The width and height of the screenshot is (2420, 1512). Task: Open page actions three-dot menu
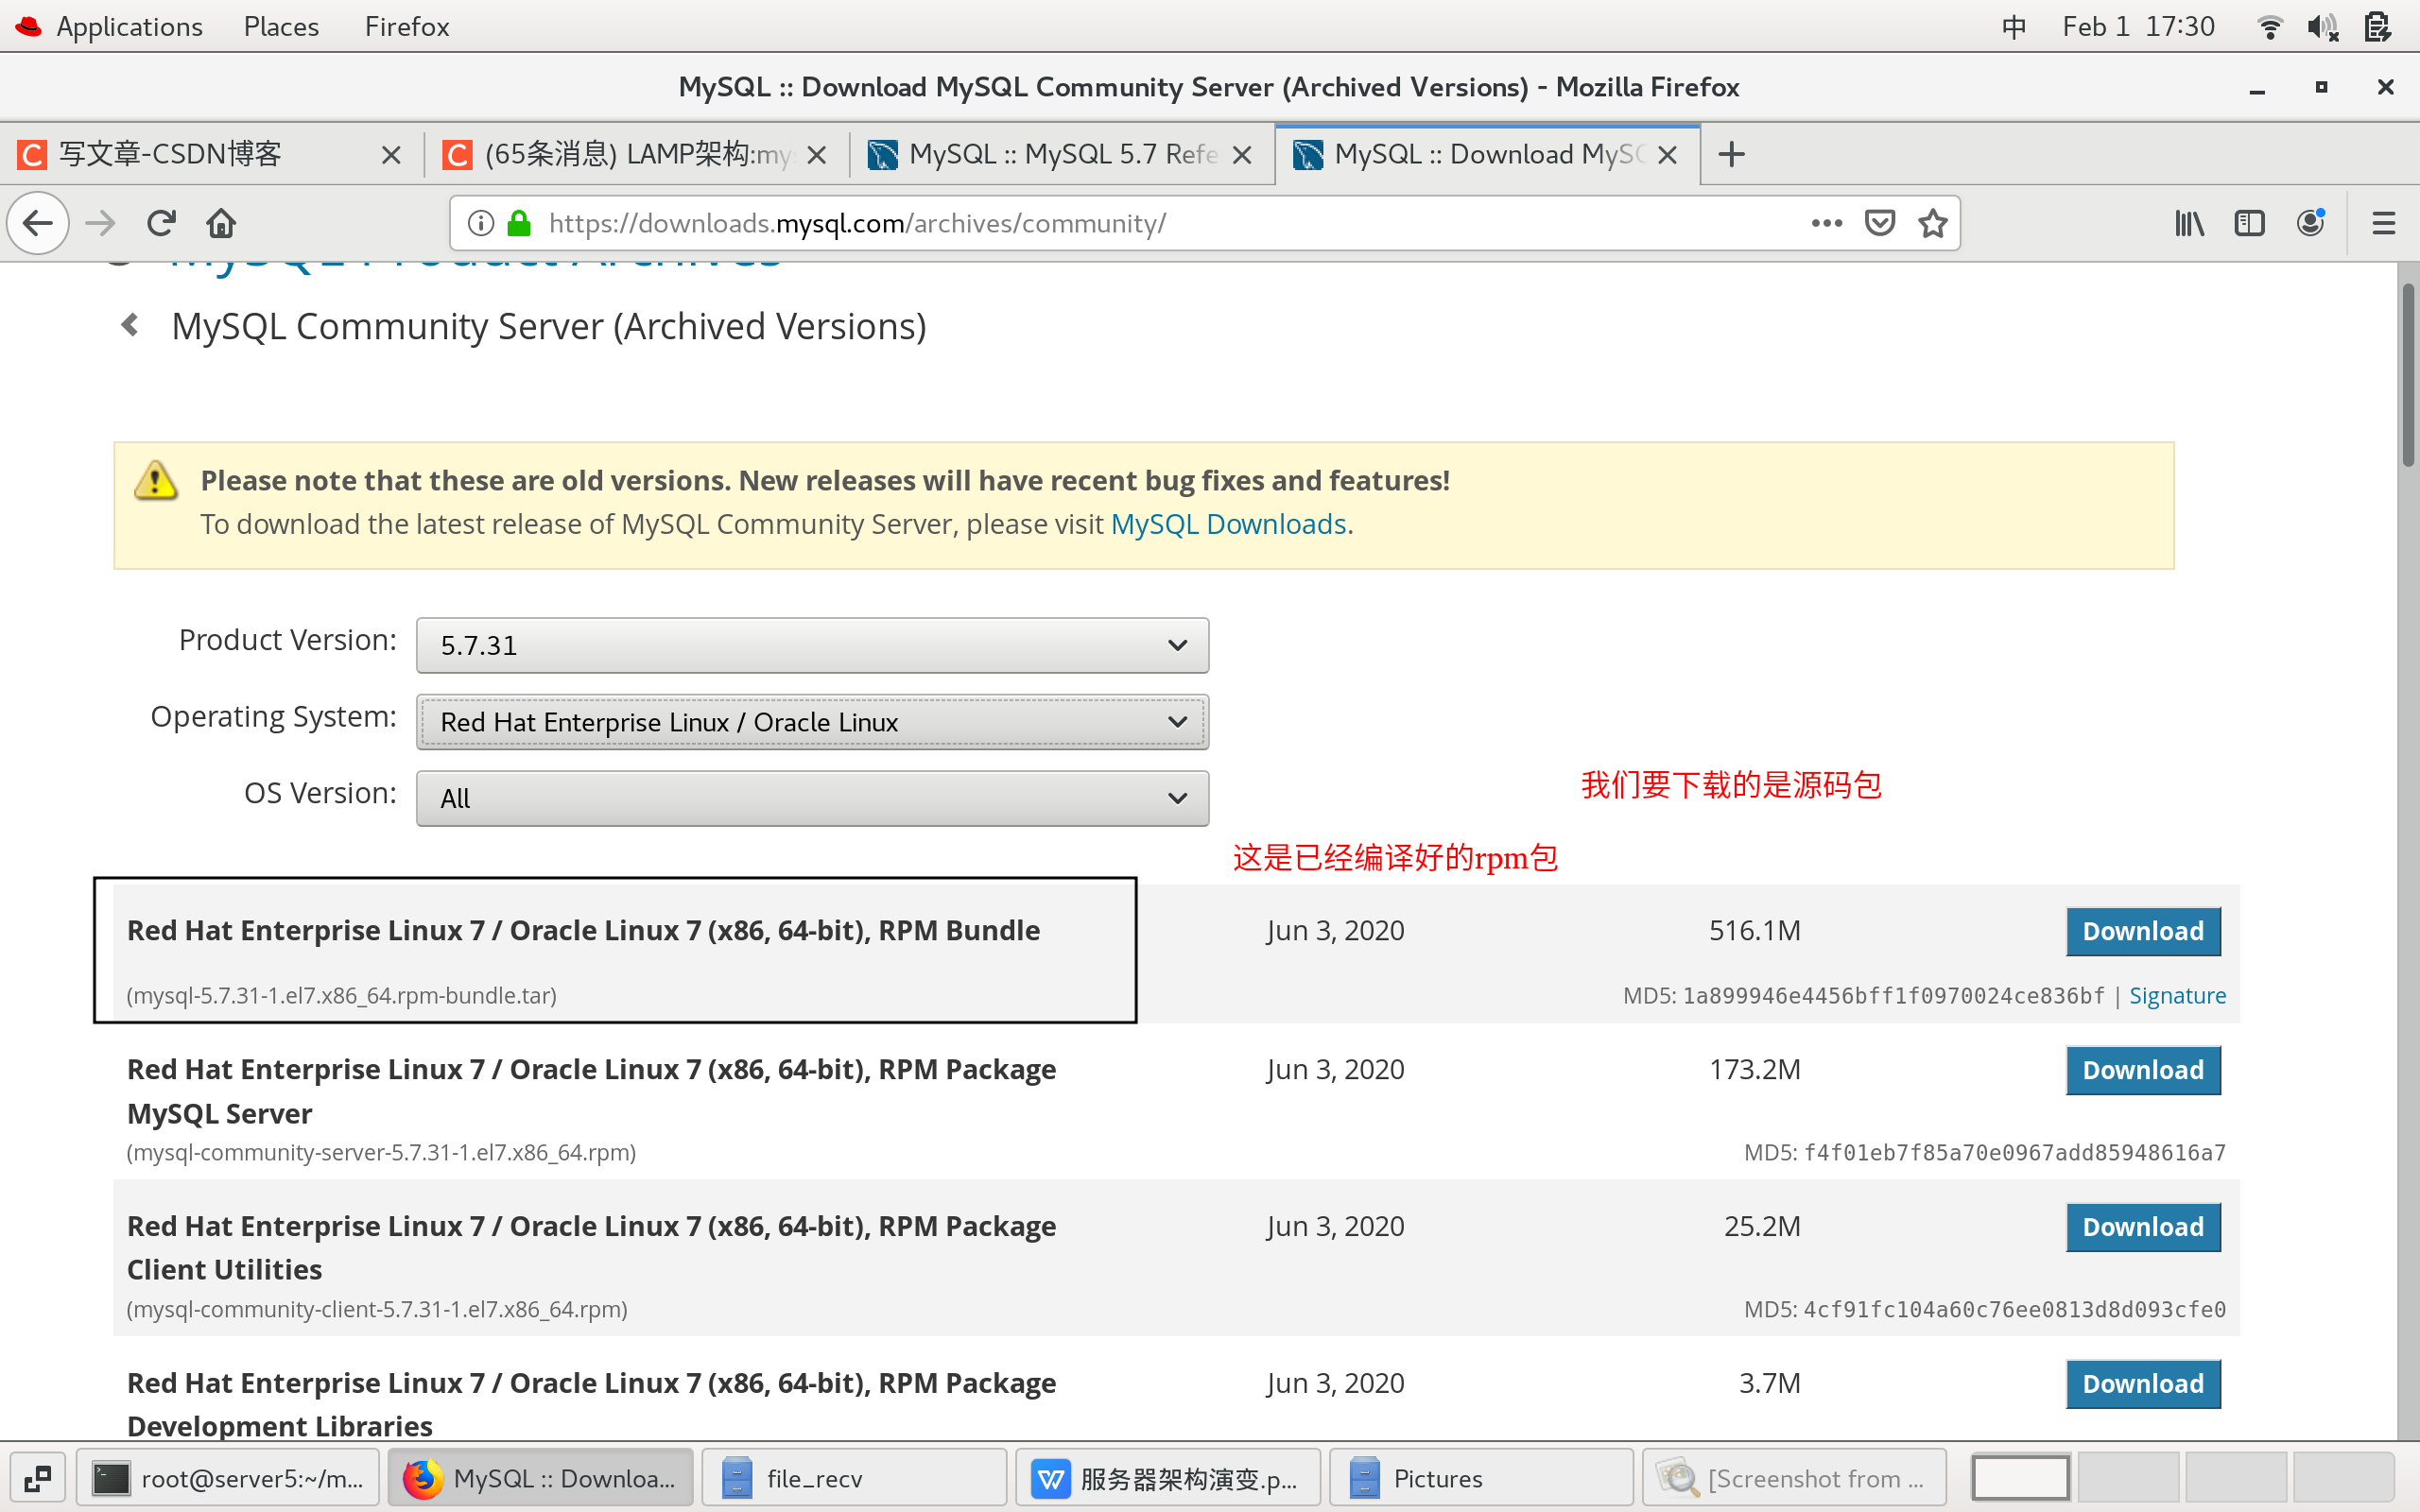click(1826, 223)
